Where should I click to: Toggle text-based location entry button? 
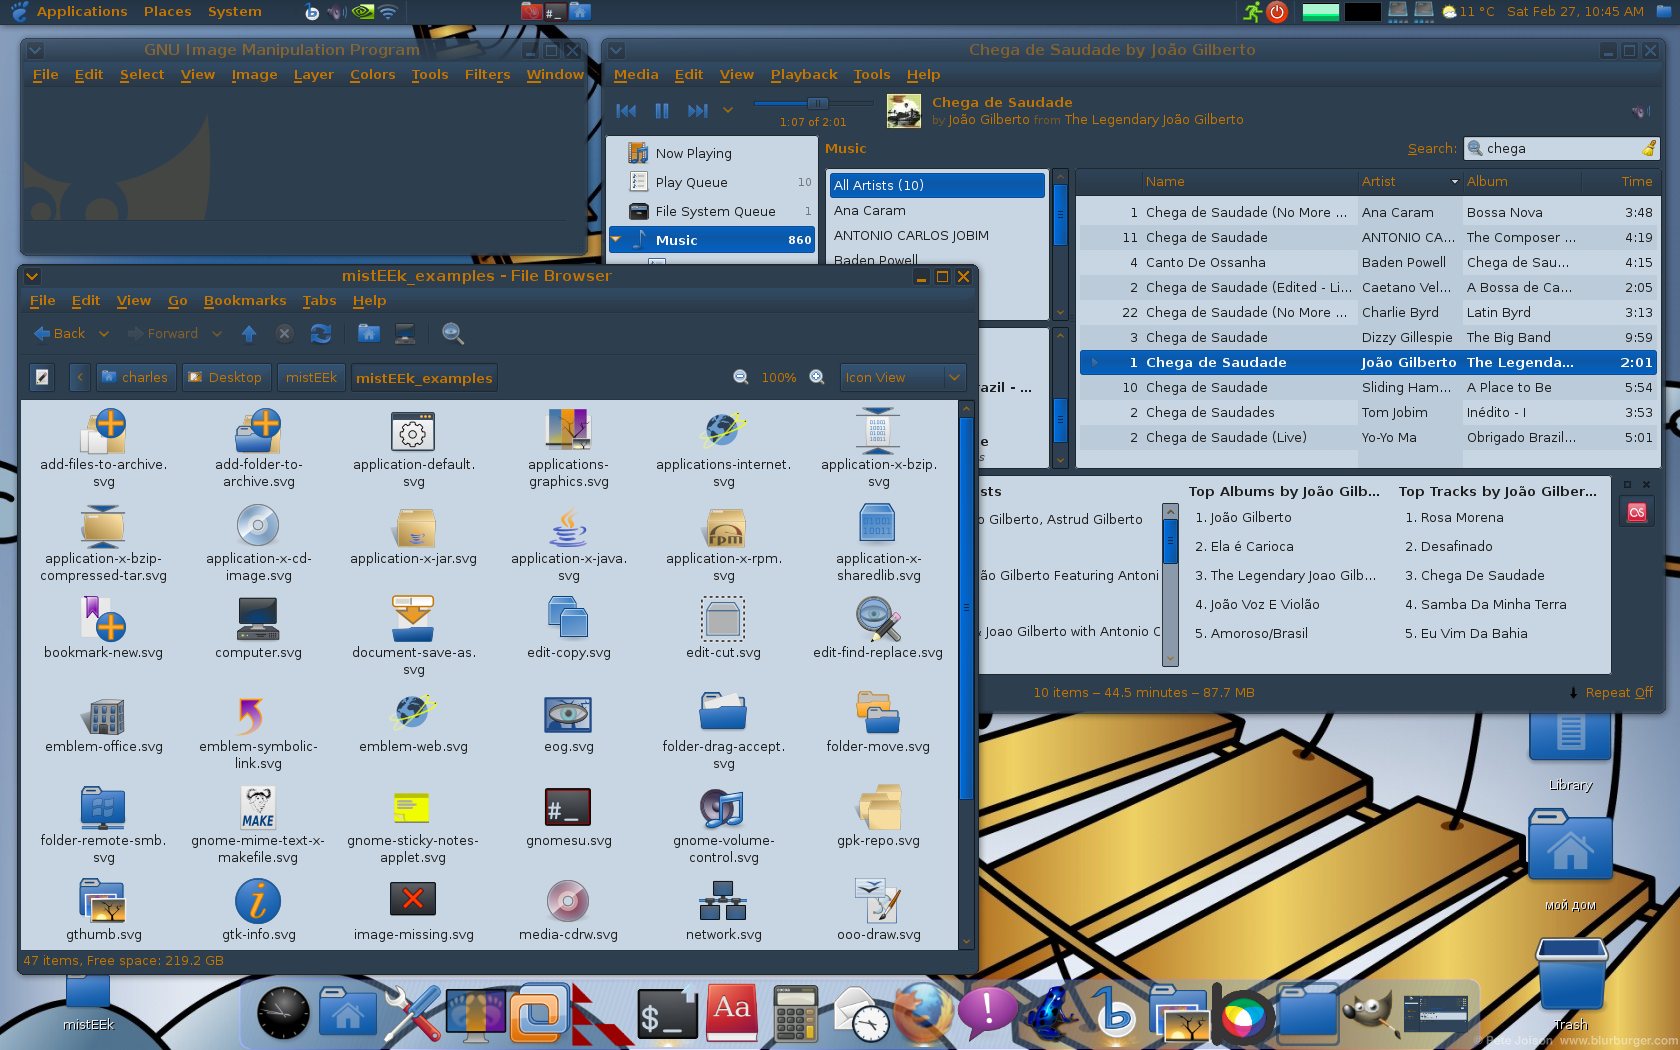click(x=42, y=377)
